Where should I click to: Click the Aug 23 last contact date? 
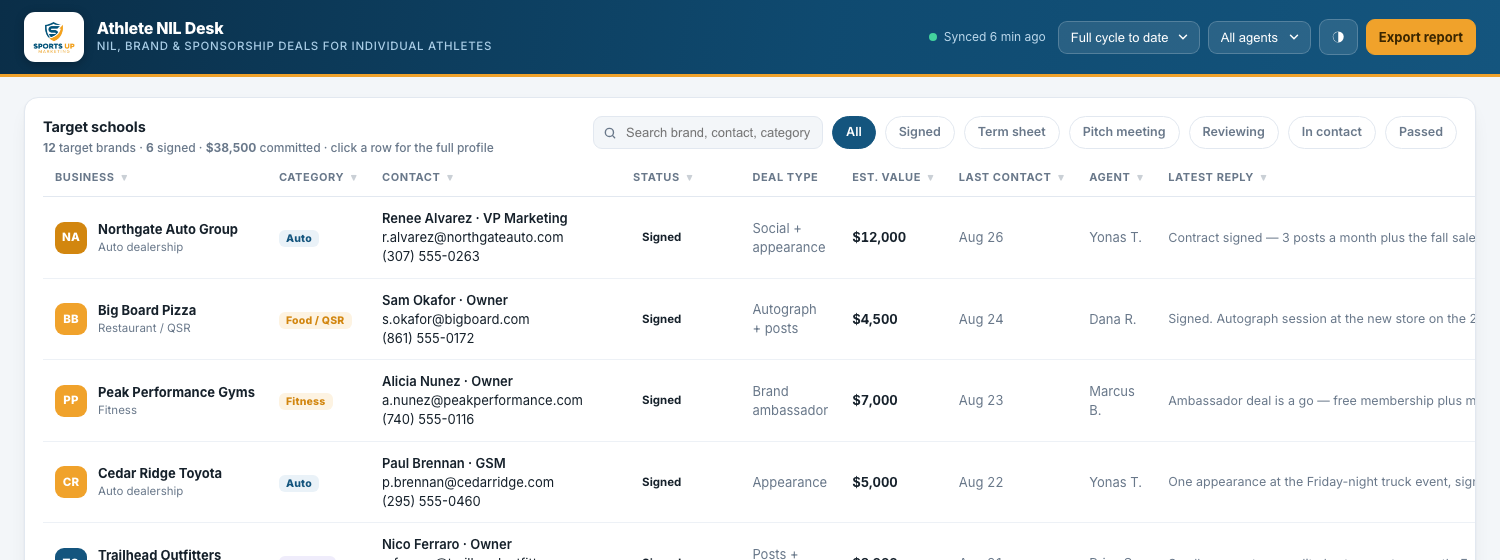tap(981, 400)
